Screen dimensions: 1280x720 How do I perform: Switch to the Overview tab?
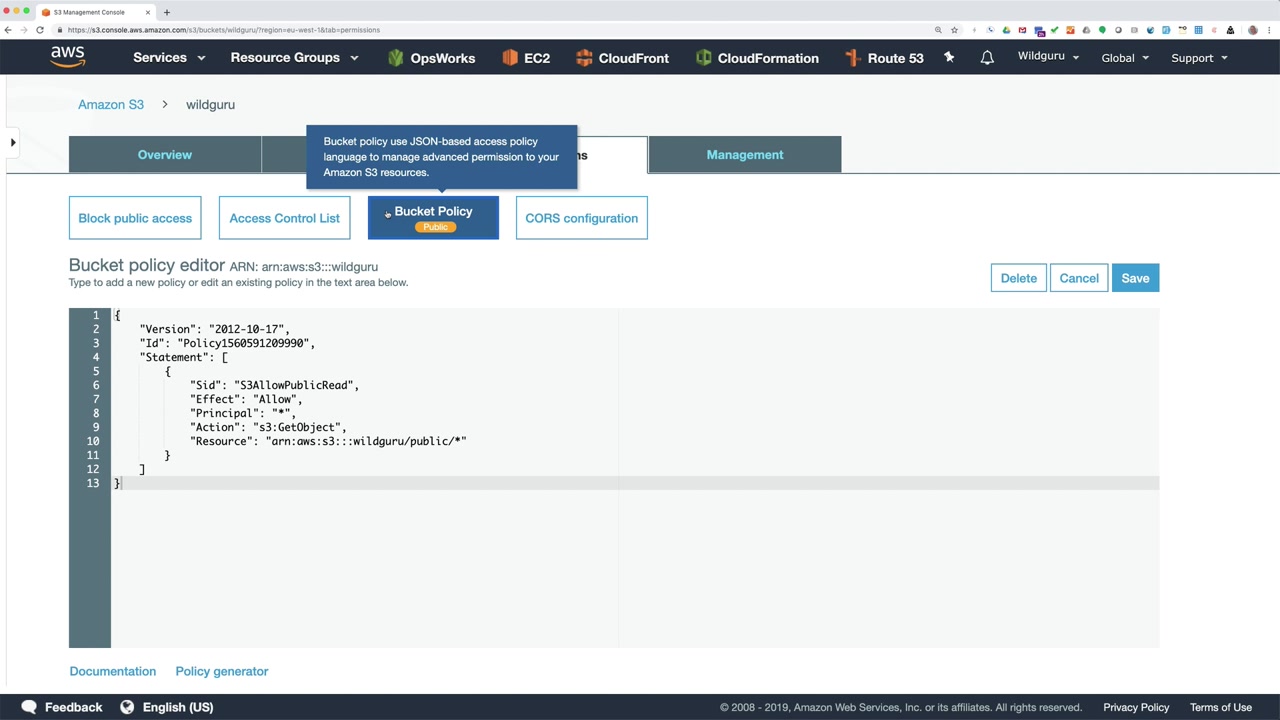coord(165,155)
